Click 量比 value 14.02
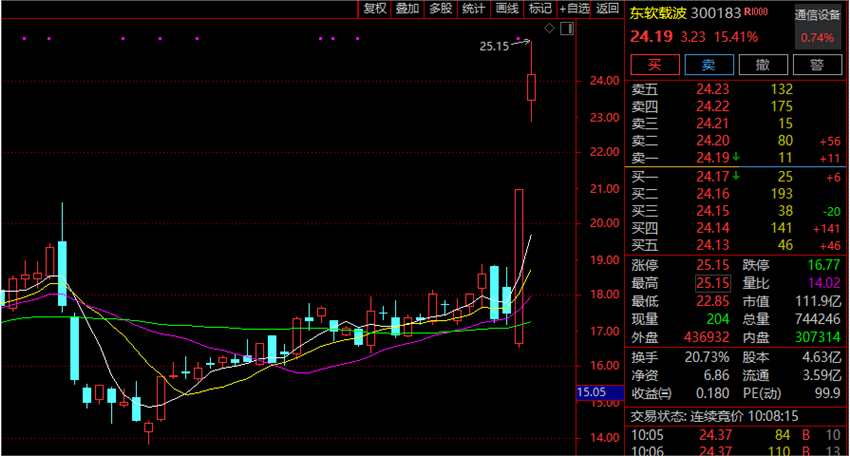The image size is (850, 456). click(x=824, y=283)
